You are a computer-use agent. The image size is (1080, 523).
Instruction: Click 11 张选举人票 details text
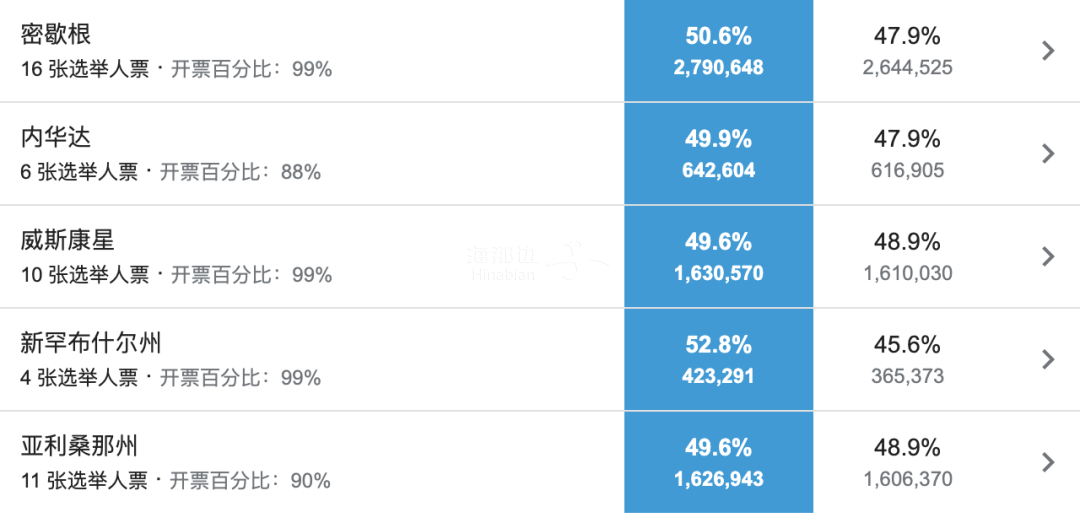click(84, 481)
